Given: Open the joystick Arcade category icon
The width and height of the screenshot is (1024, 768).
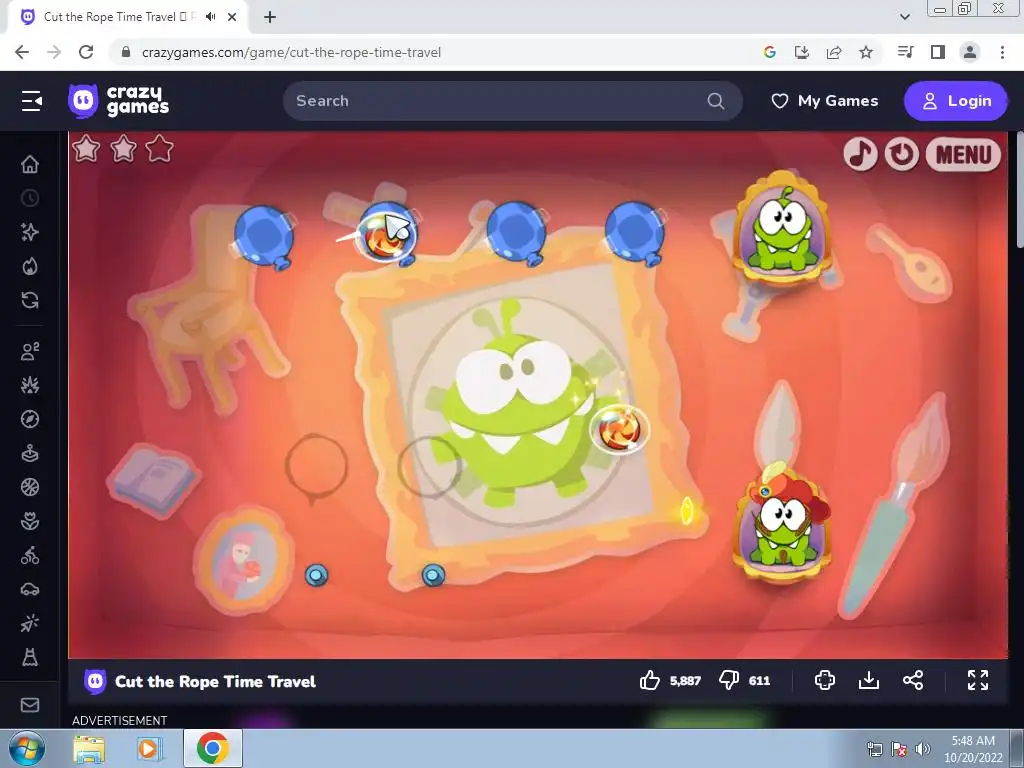Looking at the screenshot, I should tap(30, 453).
